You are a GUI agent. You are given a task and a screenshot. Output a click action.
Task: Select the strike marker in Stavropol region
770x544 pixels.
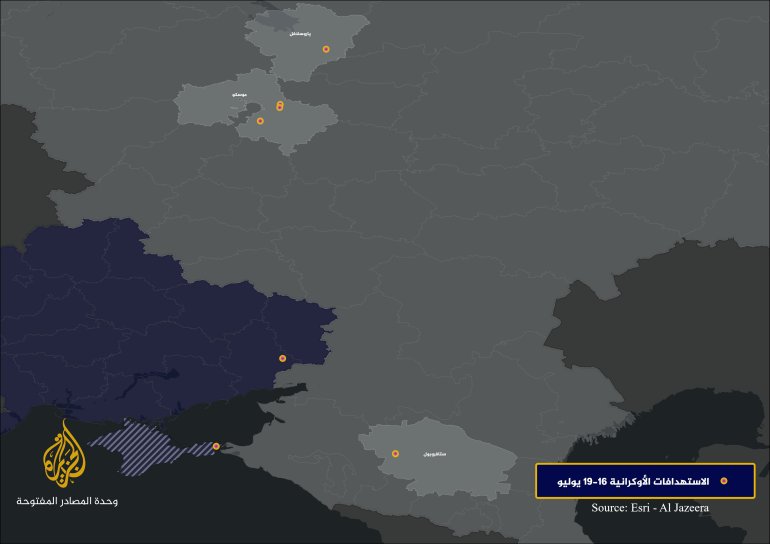tap(395, 454)
